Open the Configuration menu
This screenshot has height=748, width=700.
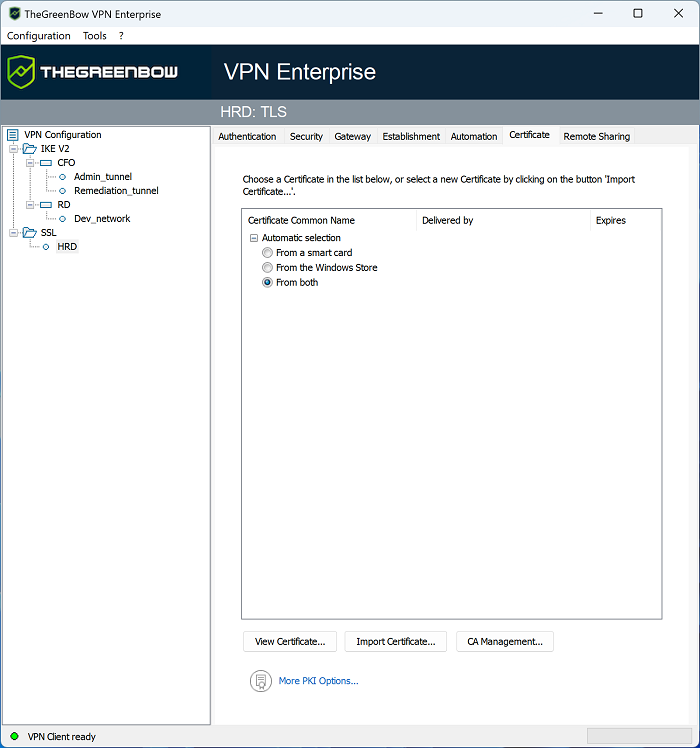point(39,36)
